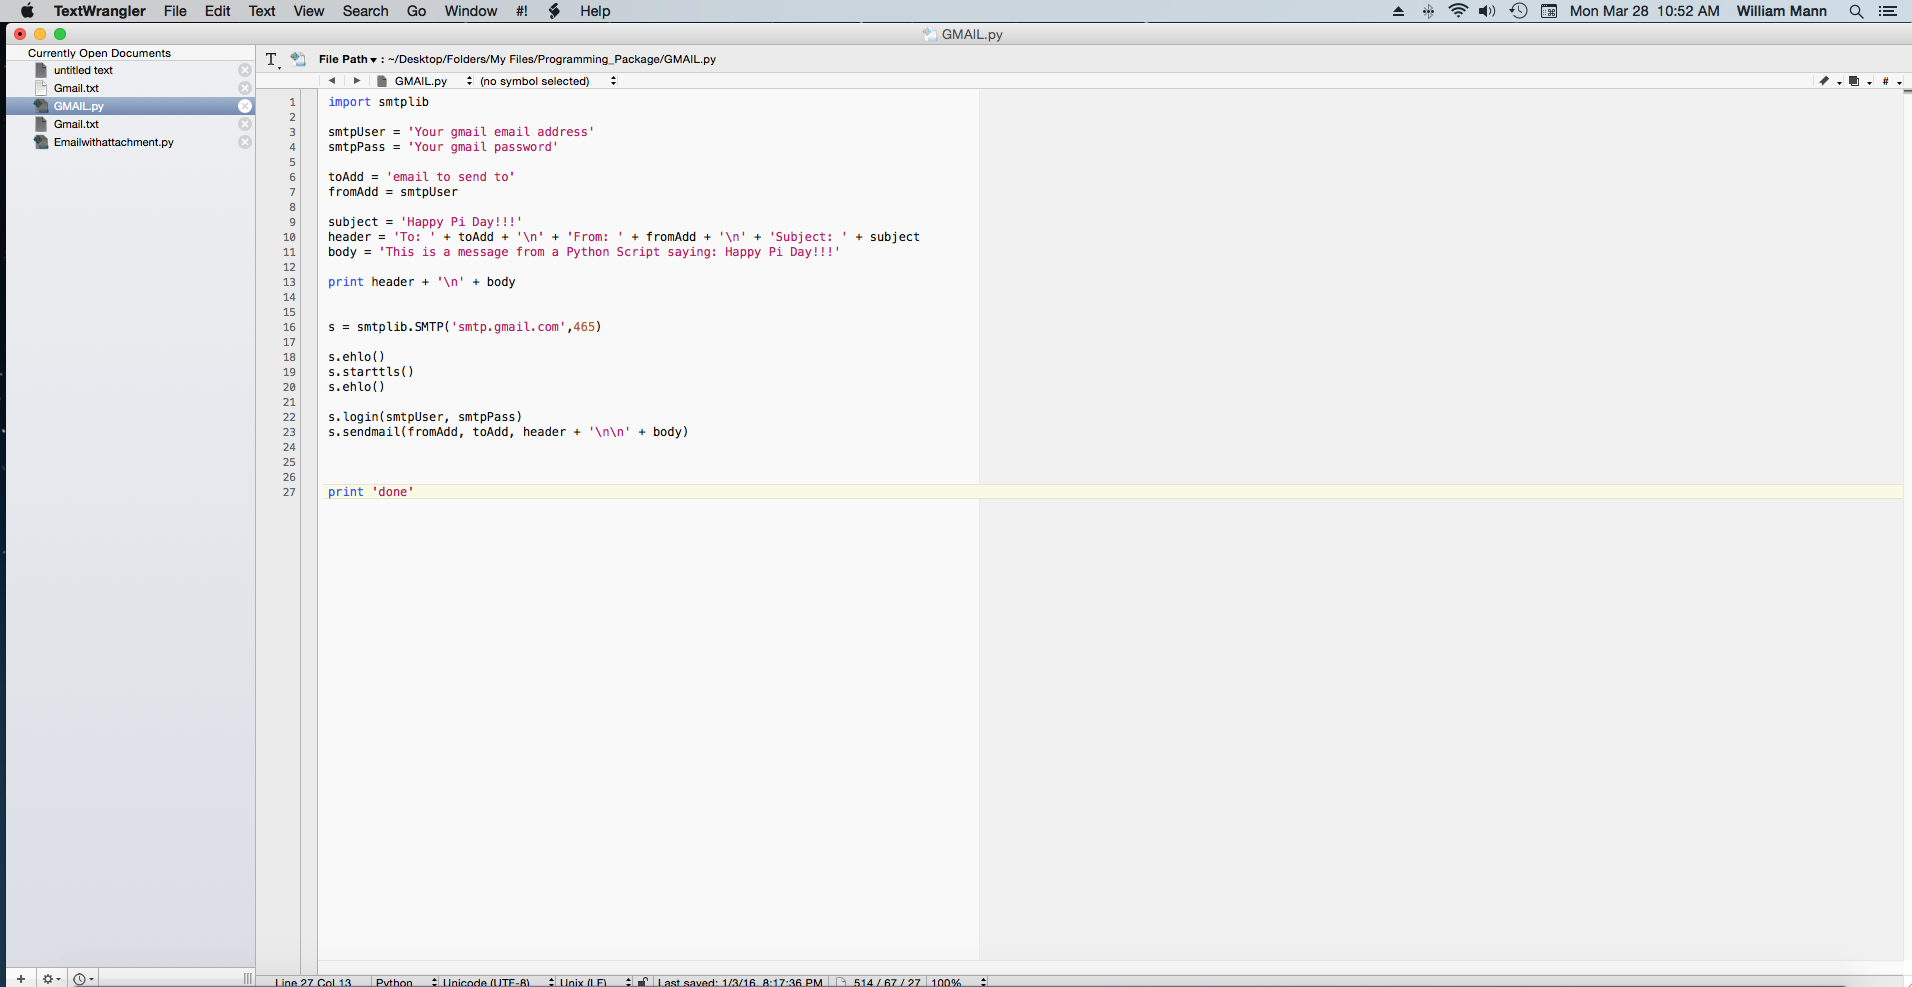Open the Apple menu
Image resolution: width=1912 pixels, height=987 pixels.
[27, 11]
